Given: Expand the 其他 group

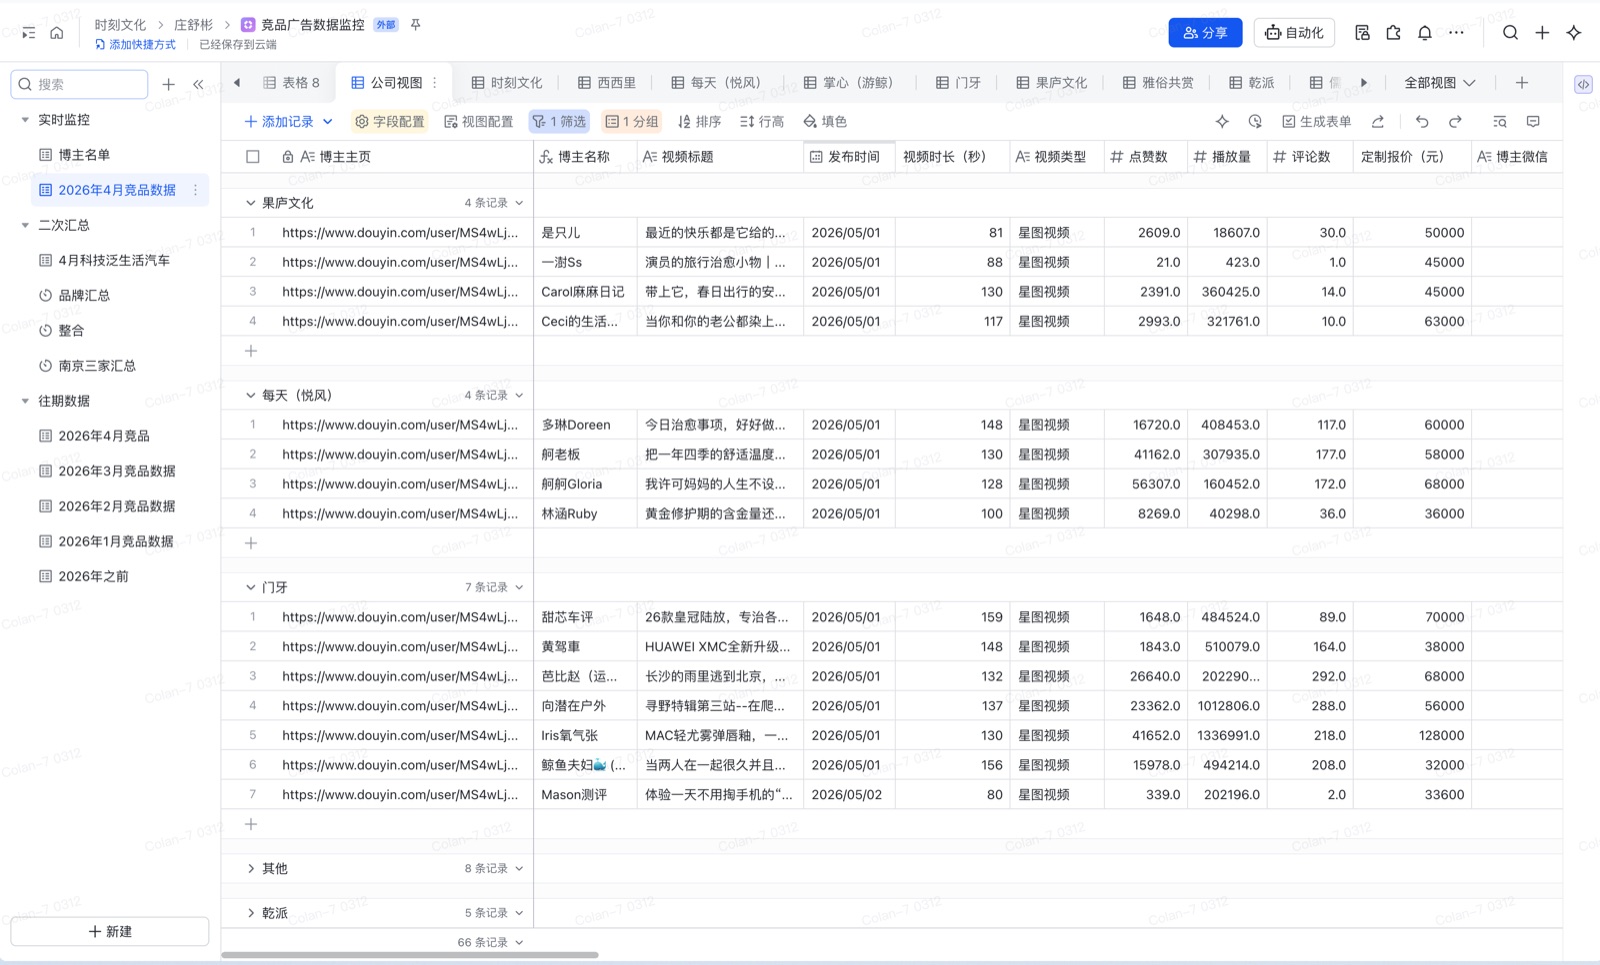Looking at the screenshot, I should pyautogui.click(x=251, y=868).
